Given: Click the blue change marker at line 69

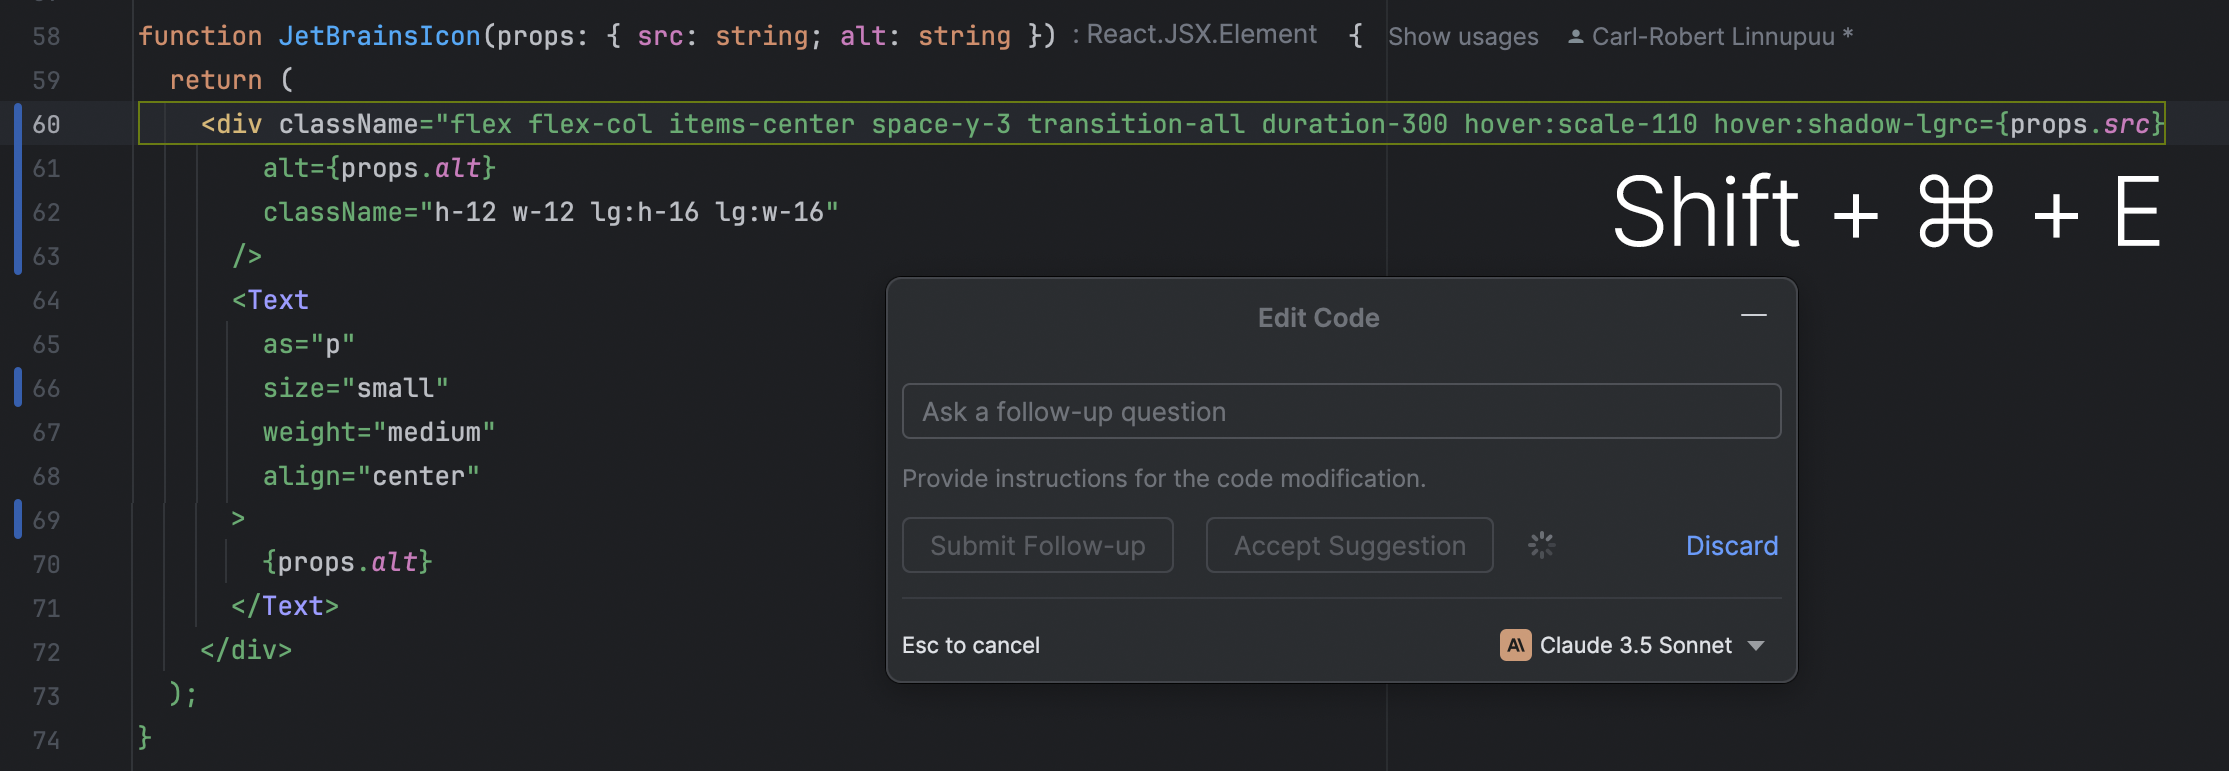Looking at the screenshot, I should point(18,519).
